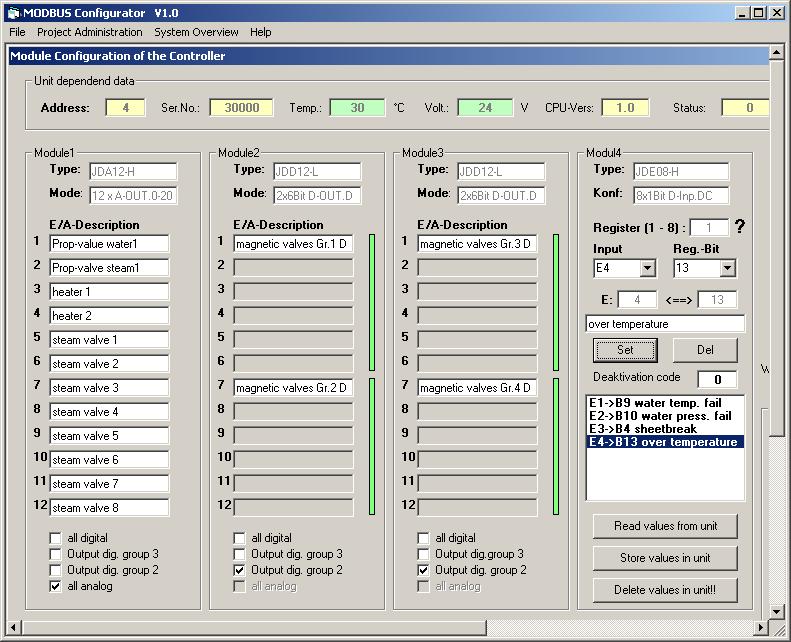This screenshot has width=791, height=642.
Task: Click the question mark help icon beside Register
Action: point(739,227)
